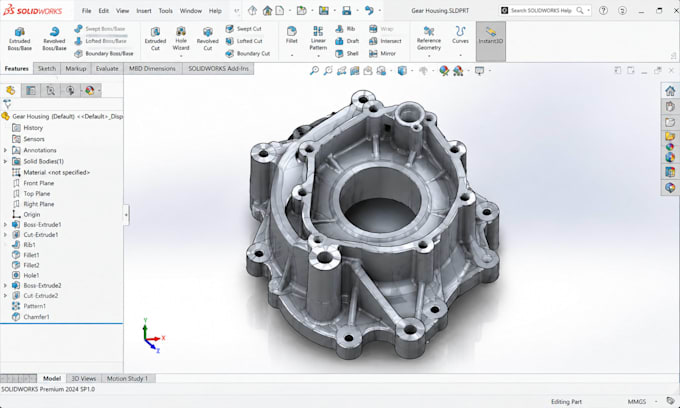
Task: Click the Intersect tool
Action: [x=385, y=41]
